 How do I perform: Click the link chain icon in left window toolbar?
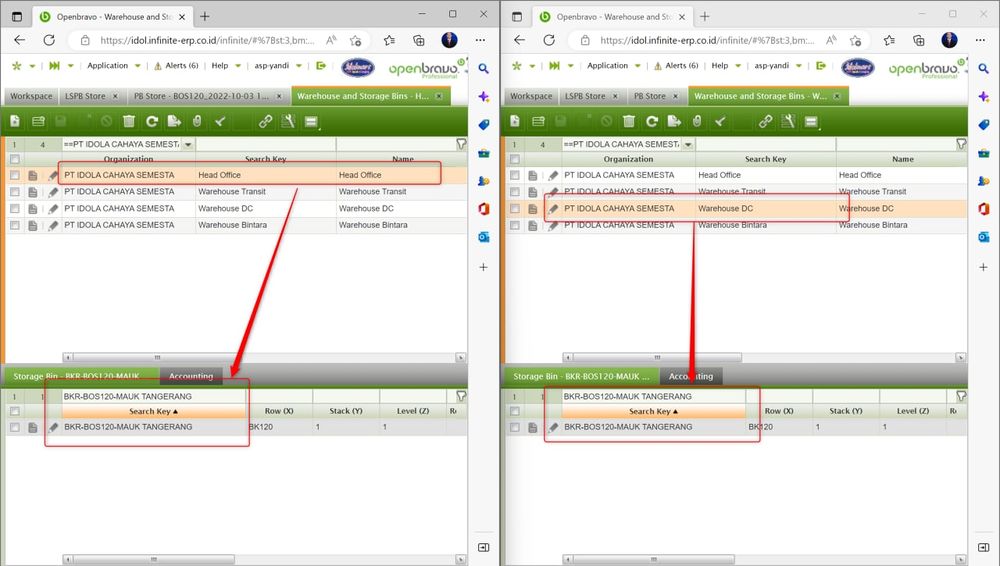[265, 121]
